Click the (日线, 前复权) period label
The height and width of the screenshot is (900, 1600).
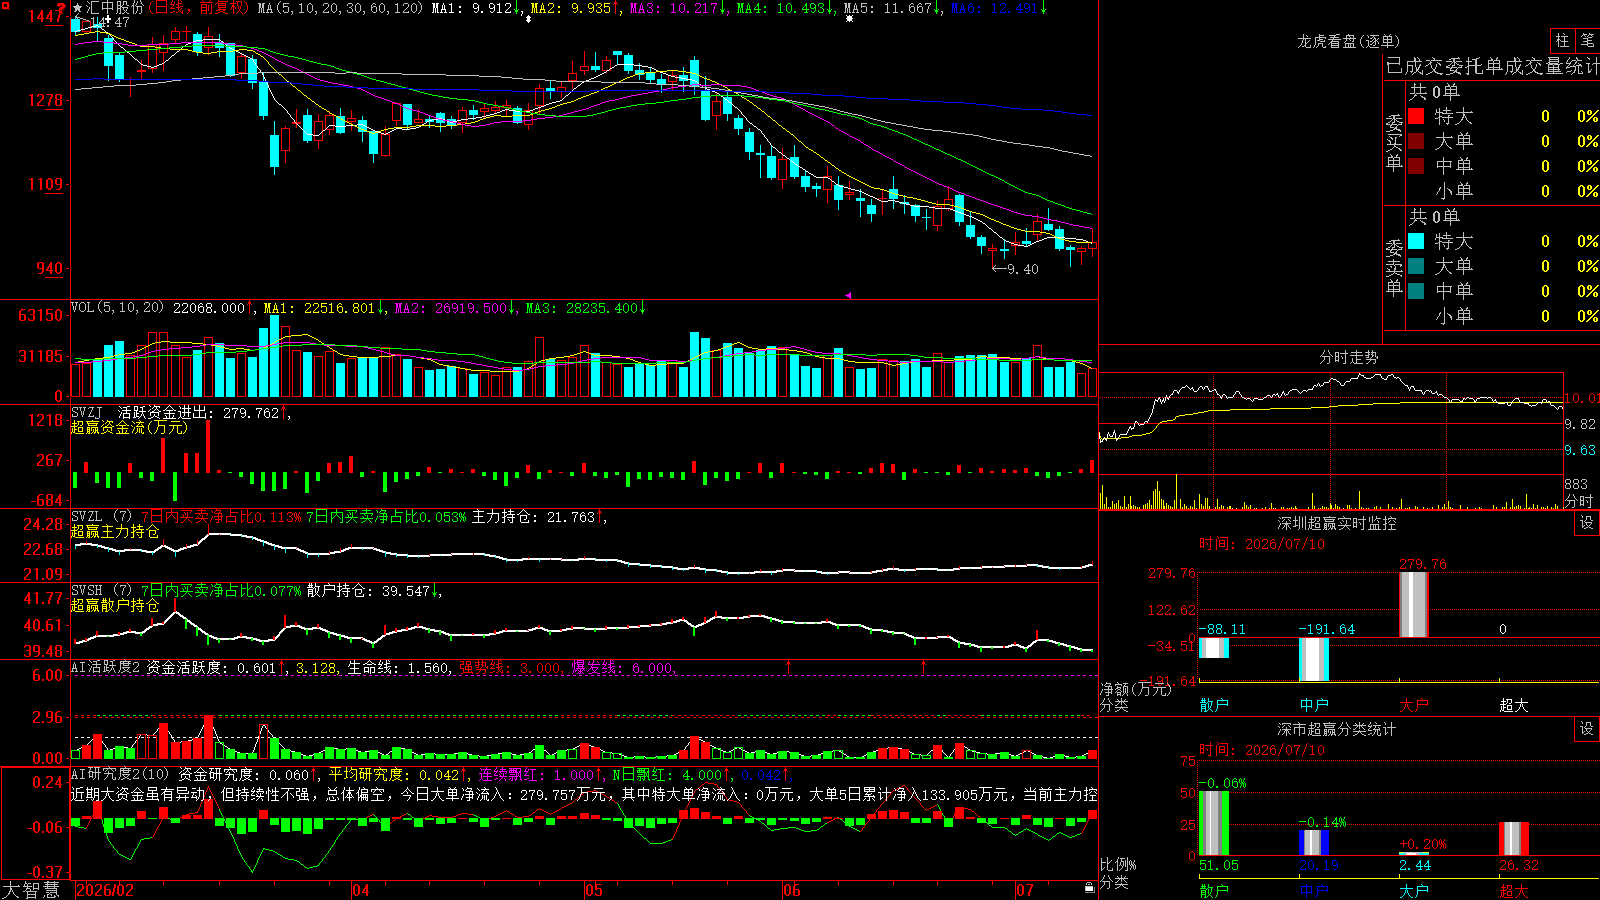point(199,8)
